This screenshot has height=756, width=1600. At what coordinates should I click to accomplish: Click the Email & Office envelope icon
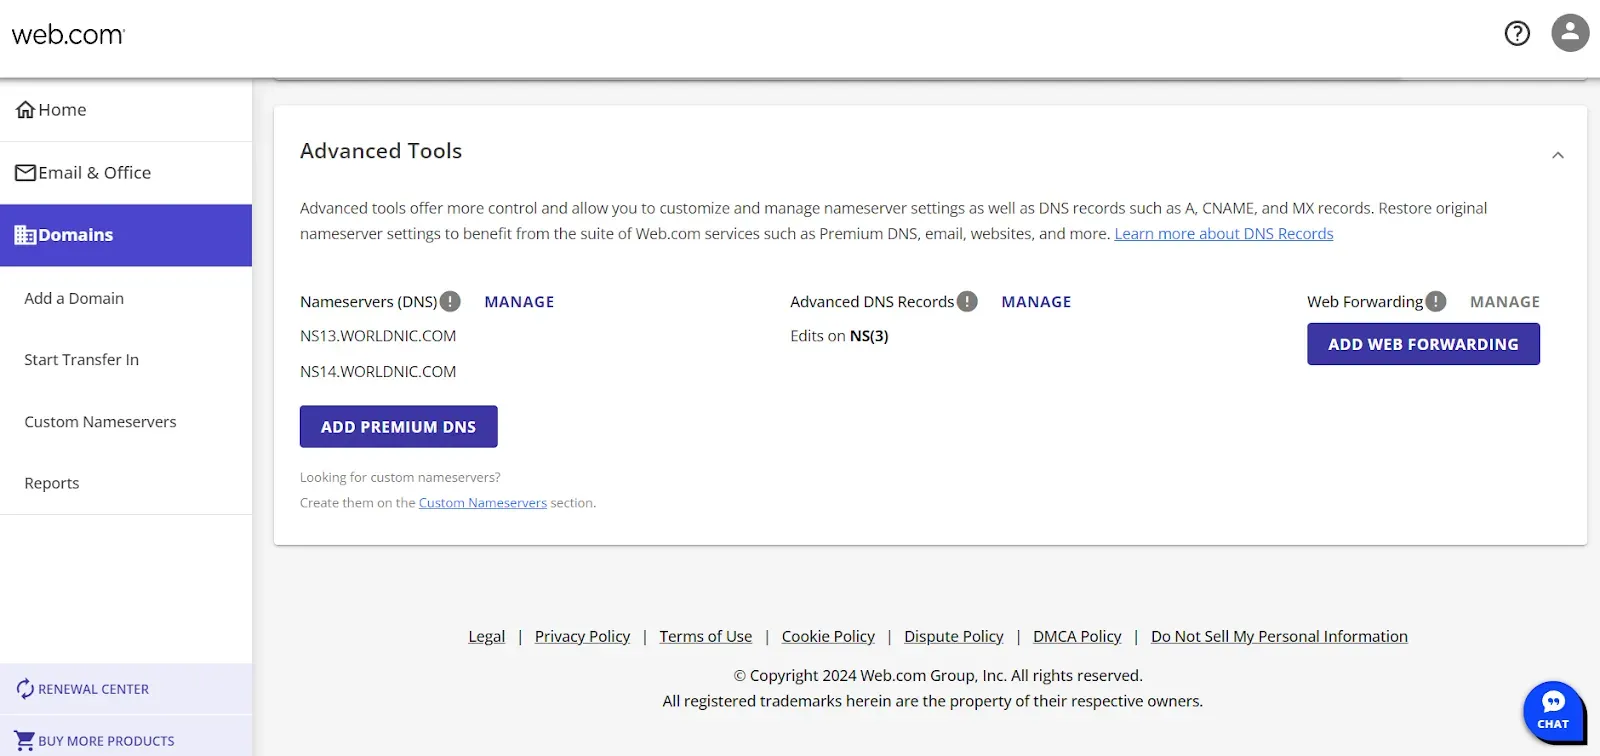[x=26, y=173]
